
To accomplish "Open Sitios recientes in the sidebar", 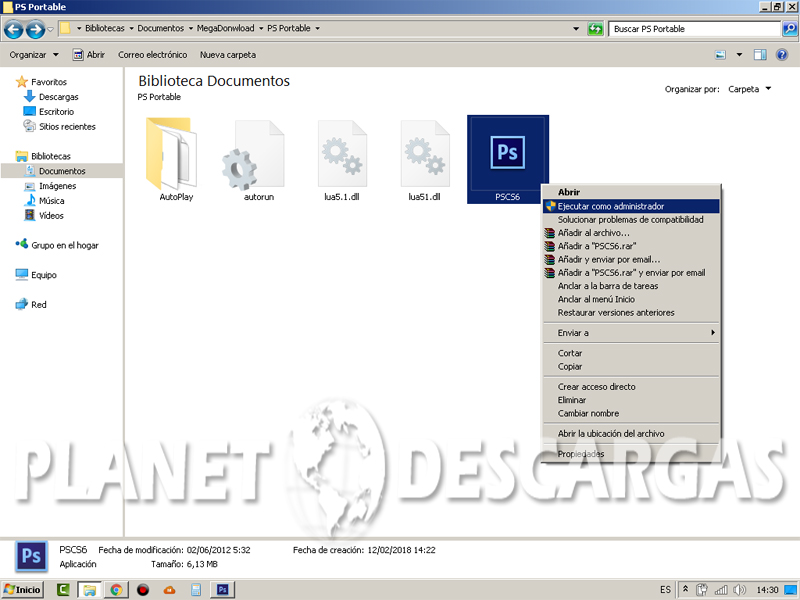I will pos(67,127).
